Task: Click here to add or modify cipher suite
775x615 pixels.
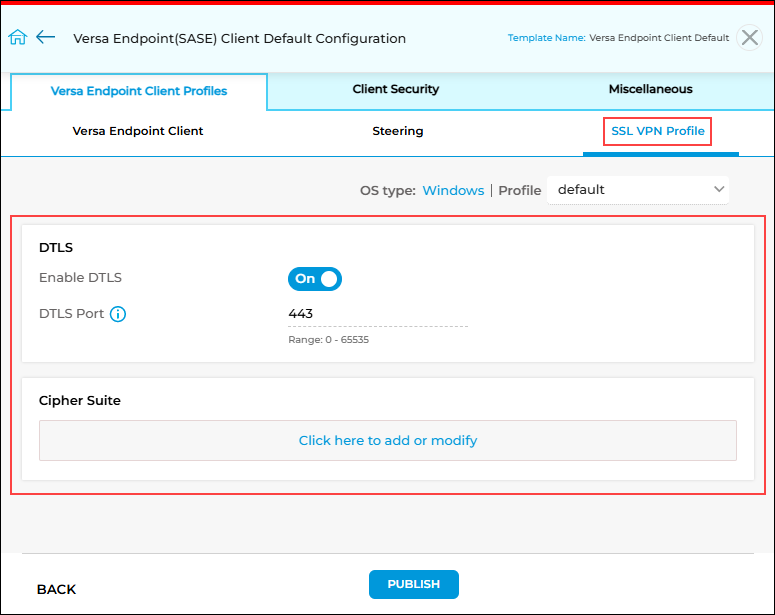Action: pos(387,440)
